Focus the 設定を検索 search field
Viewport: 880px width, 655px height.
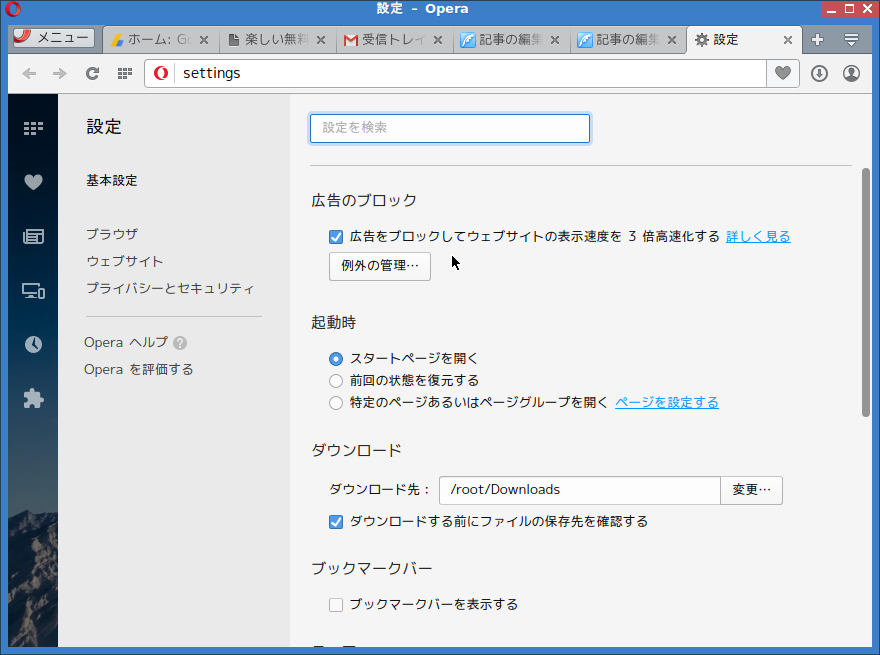coord(450,129)
